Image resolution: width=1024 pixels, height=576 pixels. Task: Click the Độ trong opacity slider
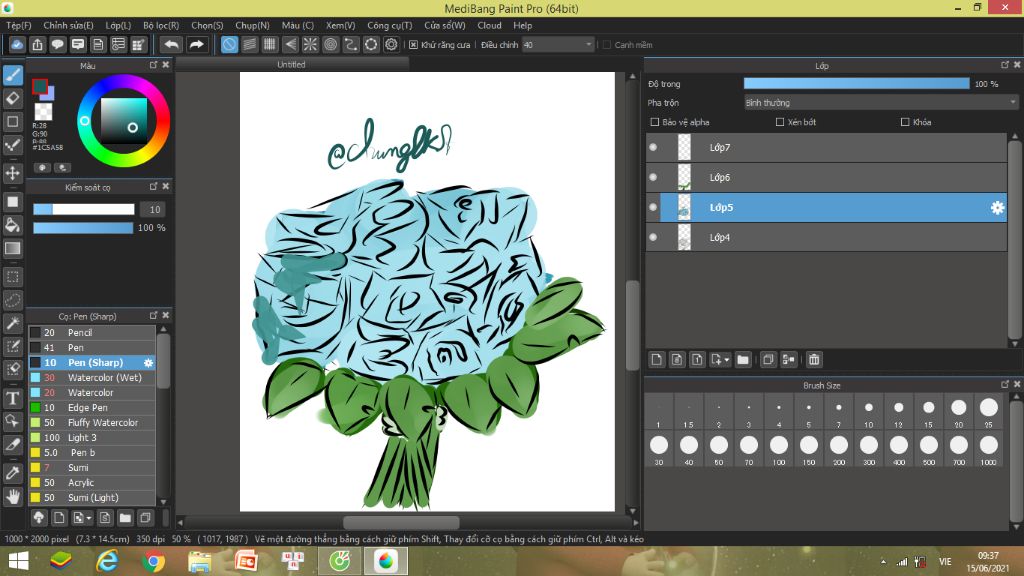pos(857,84)
